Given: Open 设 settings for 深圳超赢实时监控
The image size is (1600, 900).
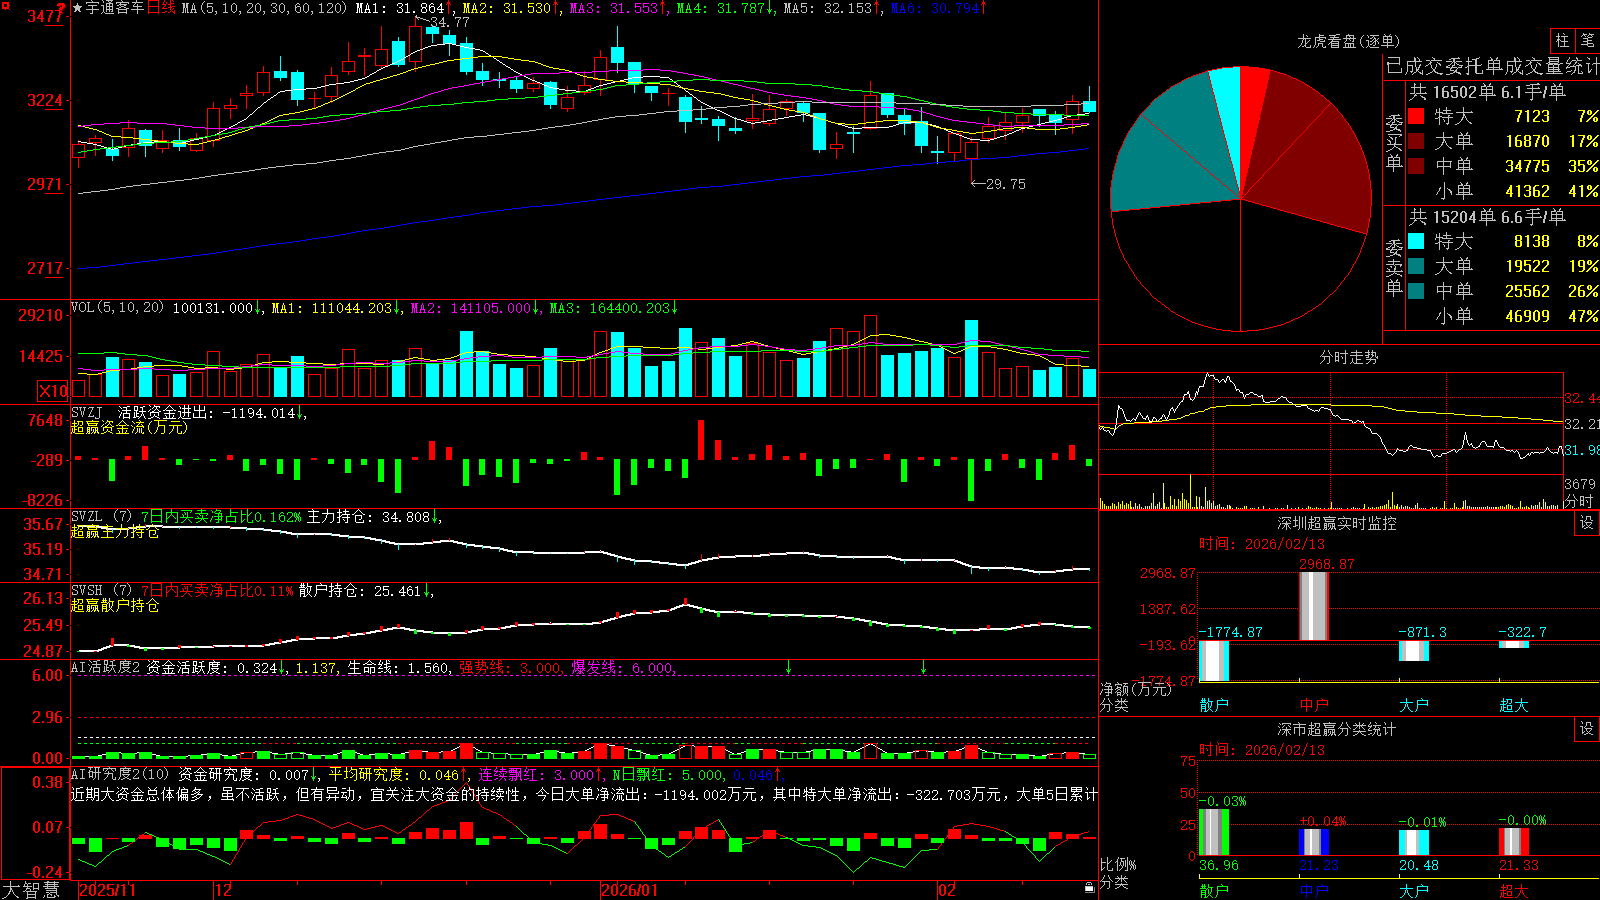Looking at the screenshot, I should [1587, 523].
